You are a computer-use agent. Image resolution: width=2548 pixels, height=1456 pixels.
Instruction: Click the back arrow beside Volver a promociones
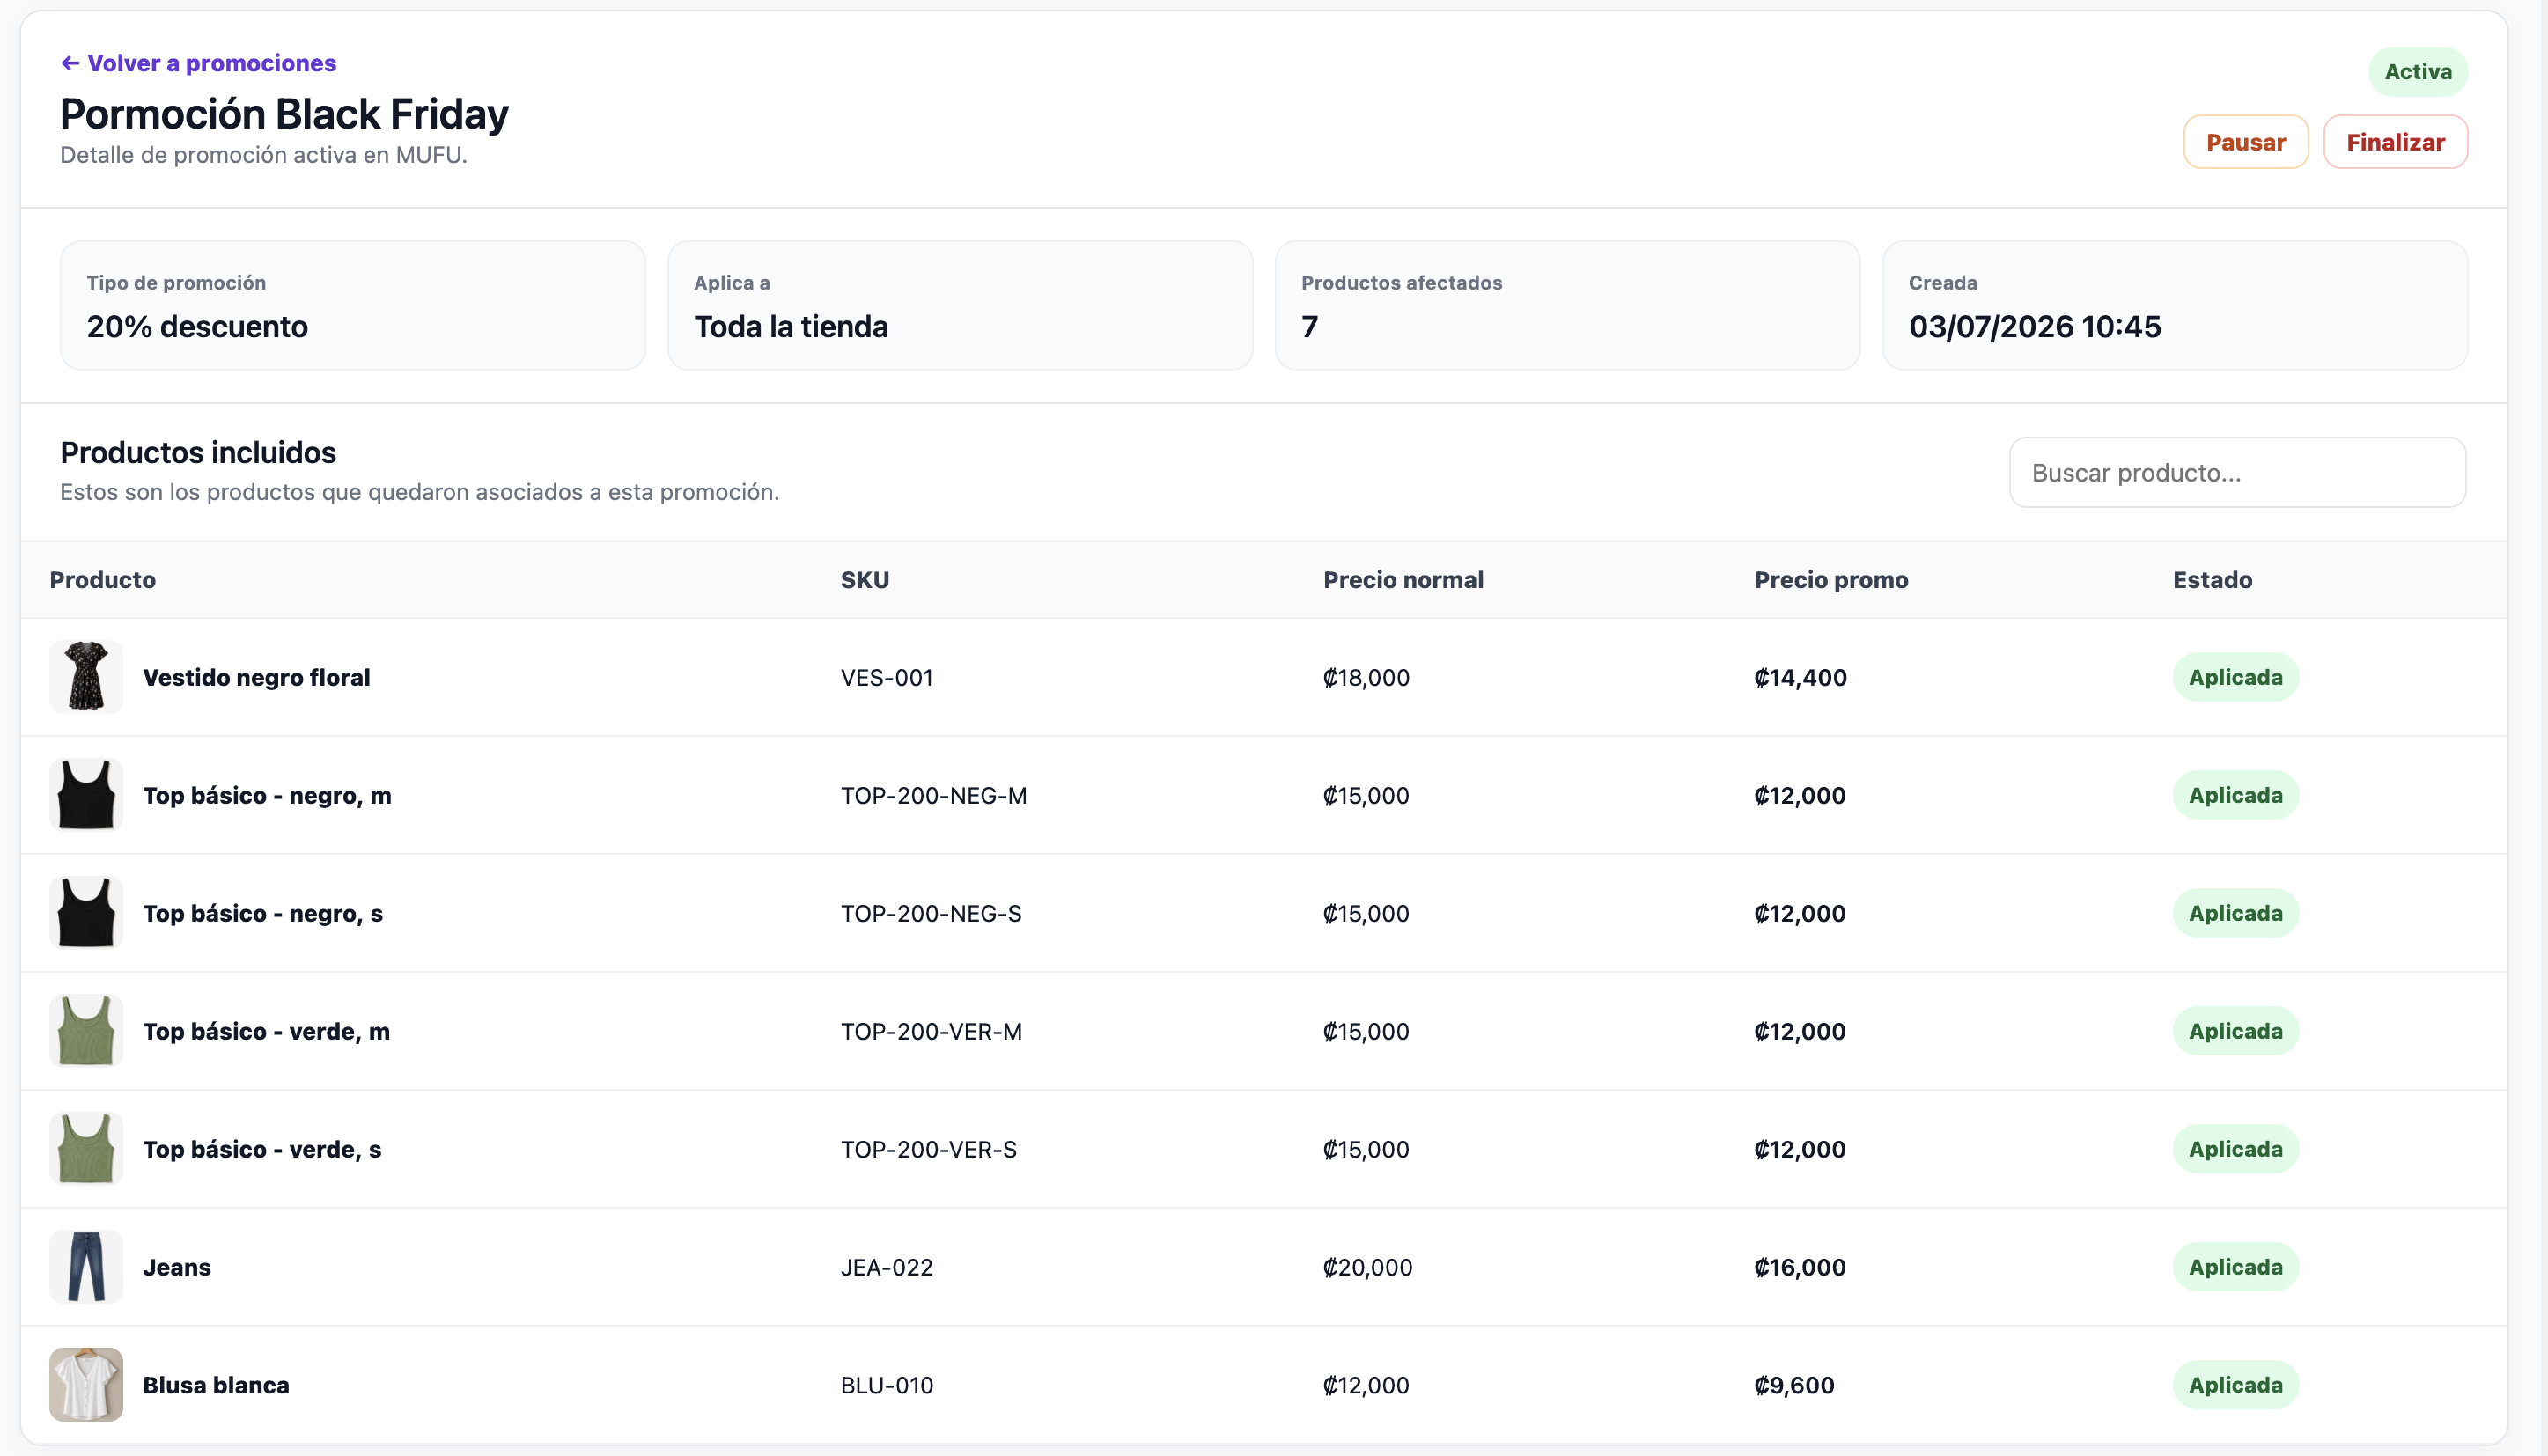pyautogui.click(x=70, y=63)
